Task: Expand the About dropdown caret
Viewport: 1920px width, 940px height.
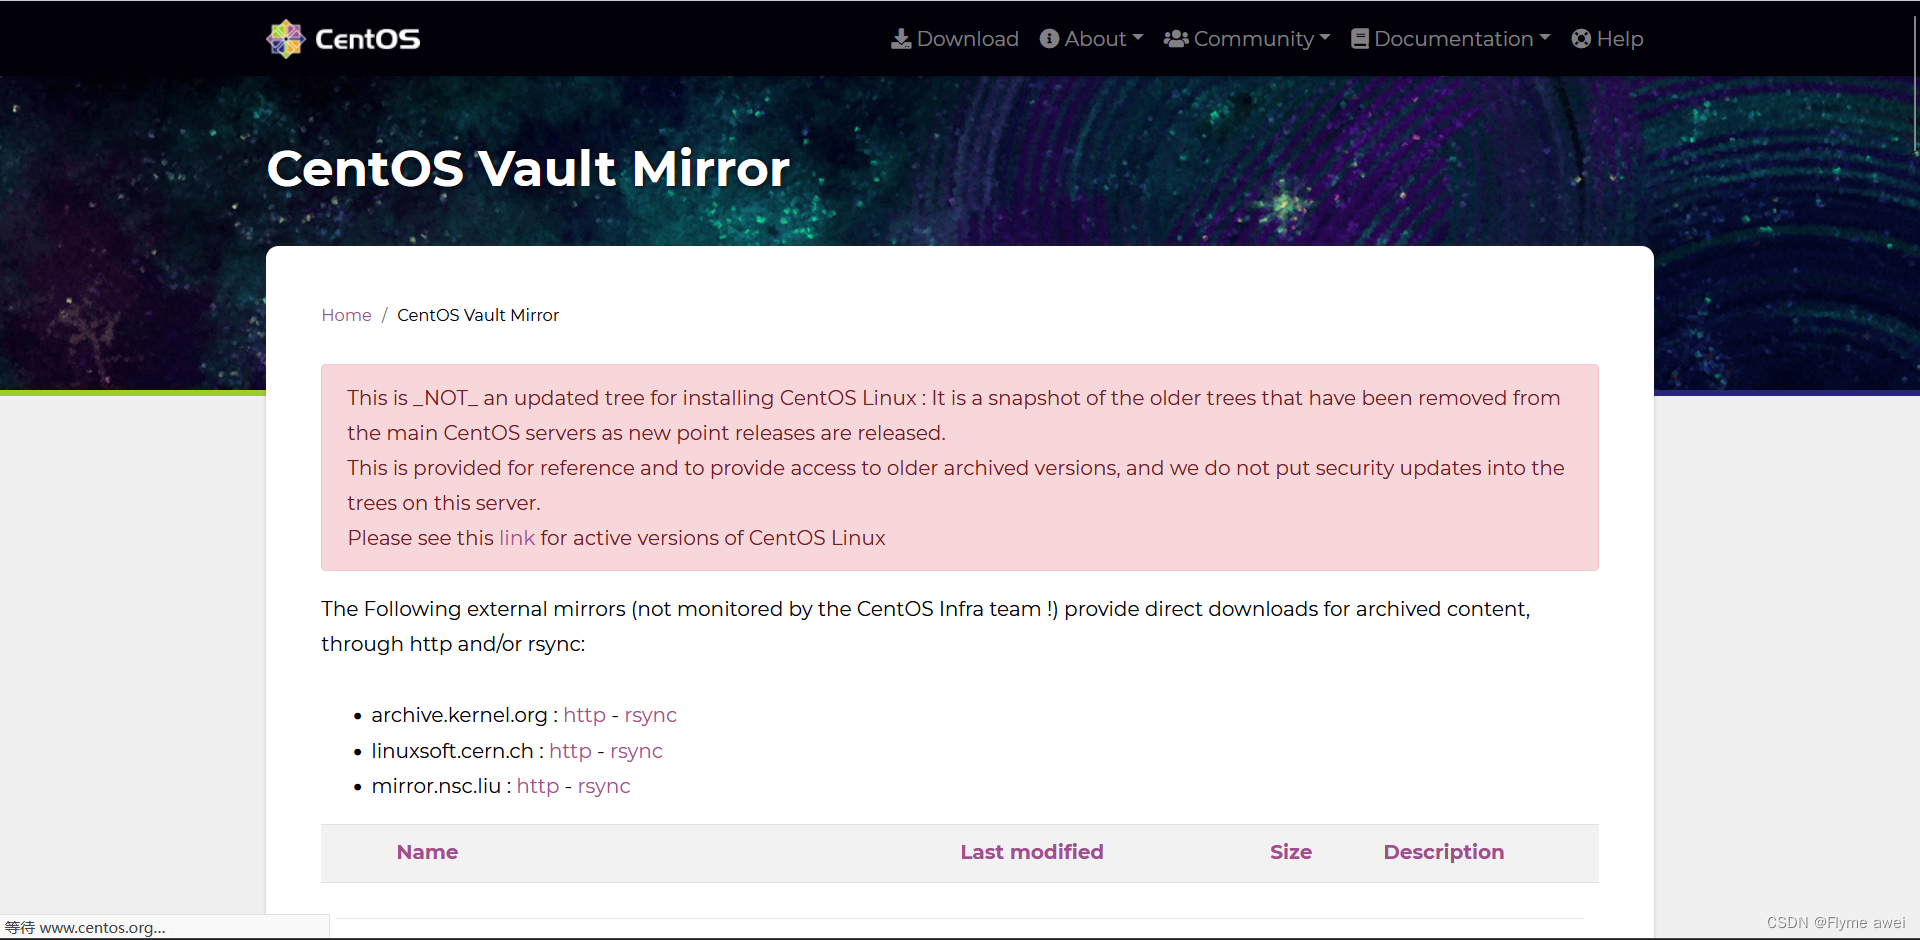Action: click(1138, 38)
